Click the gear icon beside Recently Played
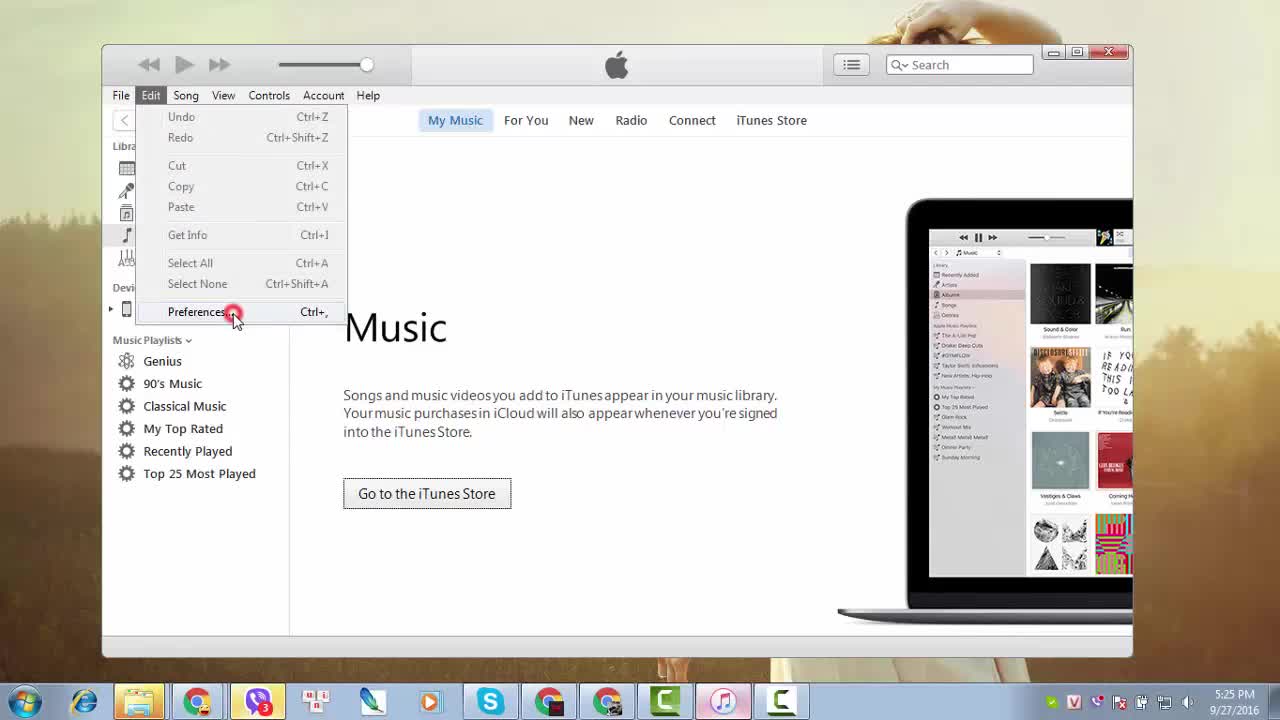The height and width of the screenshot is (720, 1280). [x=126, y=451]
